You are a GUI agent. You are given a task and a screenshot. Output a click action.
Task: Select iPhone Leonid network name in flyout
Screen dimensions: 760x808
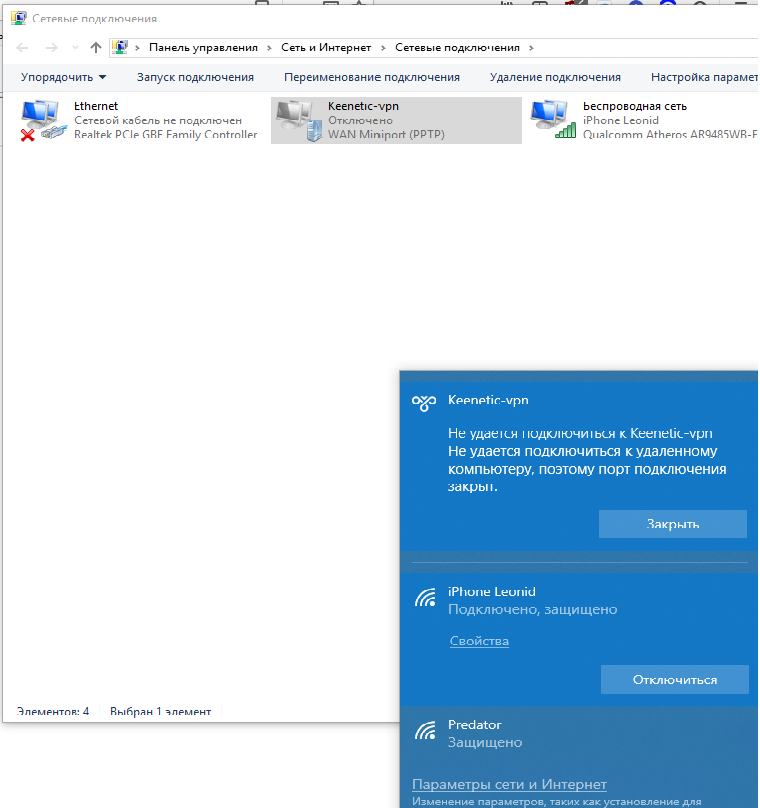click(492, 592)
